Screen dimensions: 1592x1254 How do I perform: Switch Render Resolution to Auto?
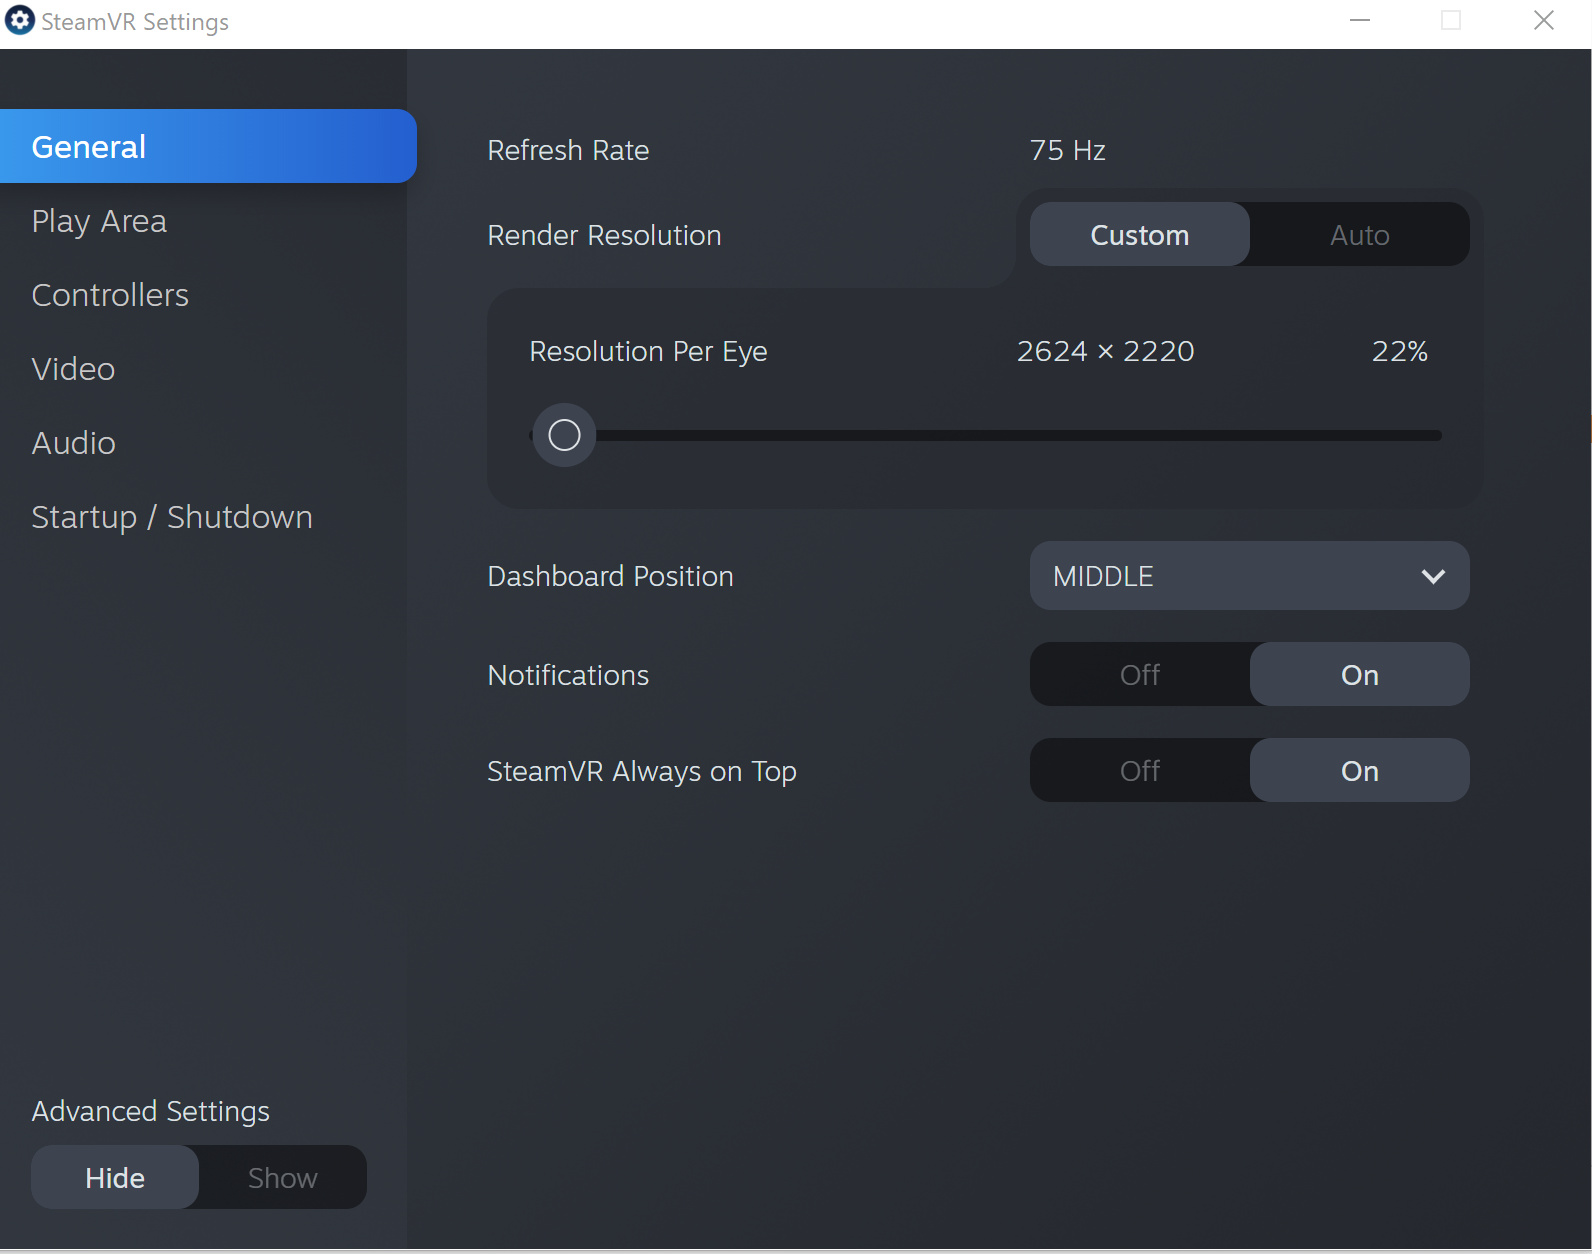point(1359,235)
